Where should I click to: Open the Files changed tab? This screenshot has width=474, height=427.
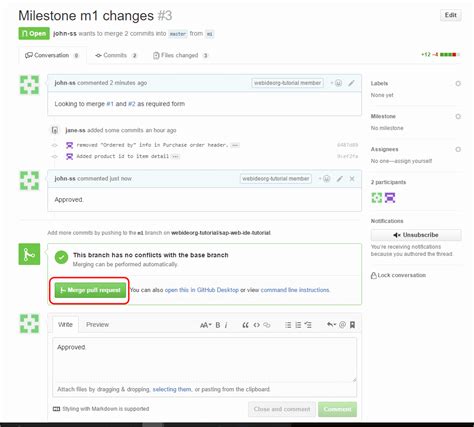pos(180,55)
